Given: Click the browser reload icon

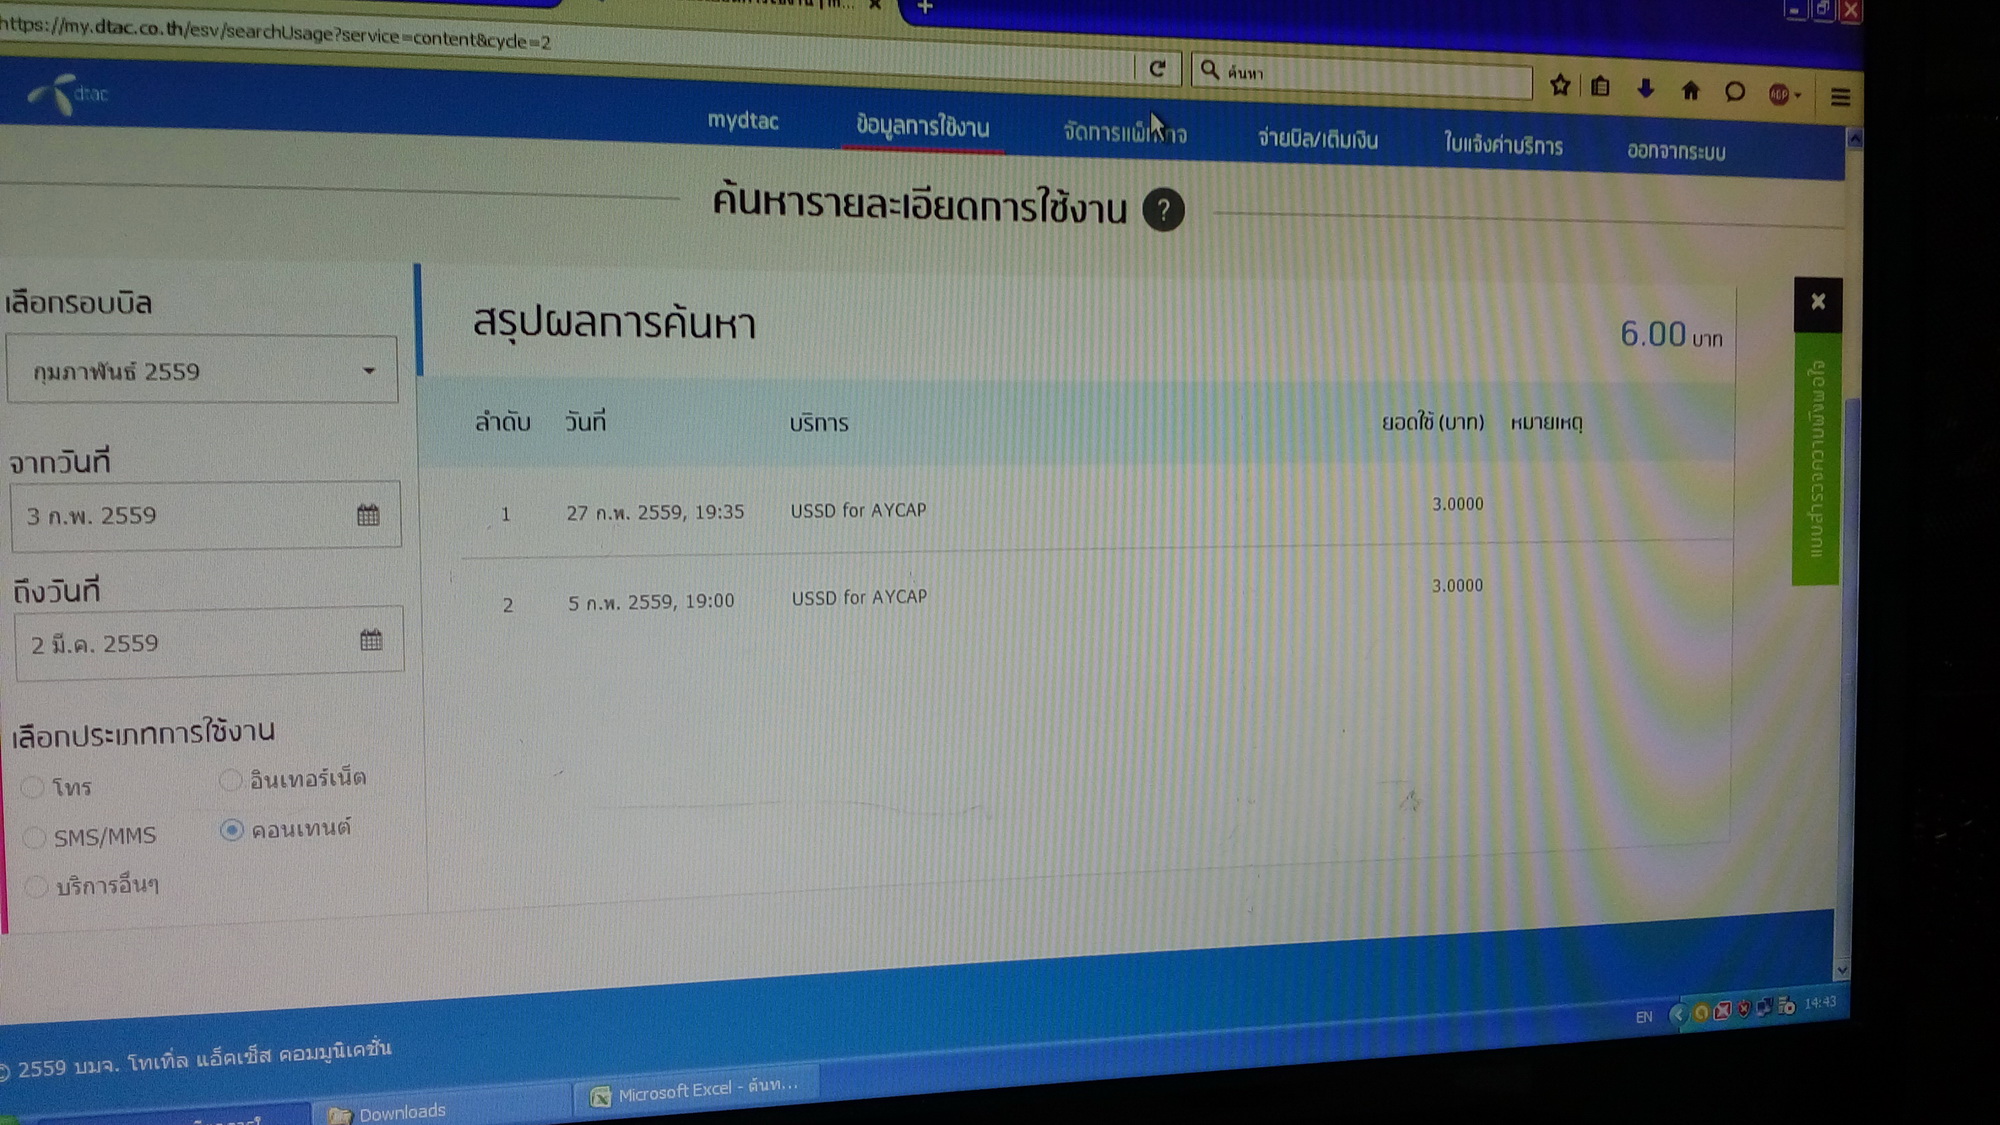Looking at the screenshot, I should click(x=1157, y=69).
